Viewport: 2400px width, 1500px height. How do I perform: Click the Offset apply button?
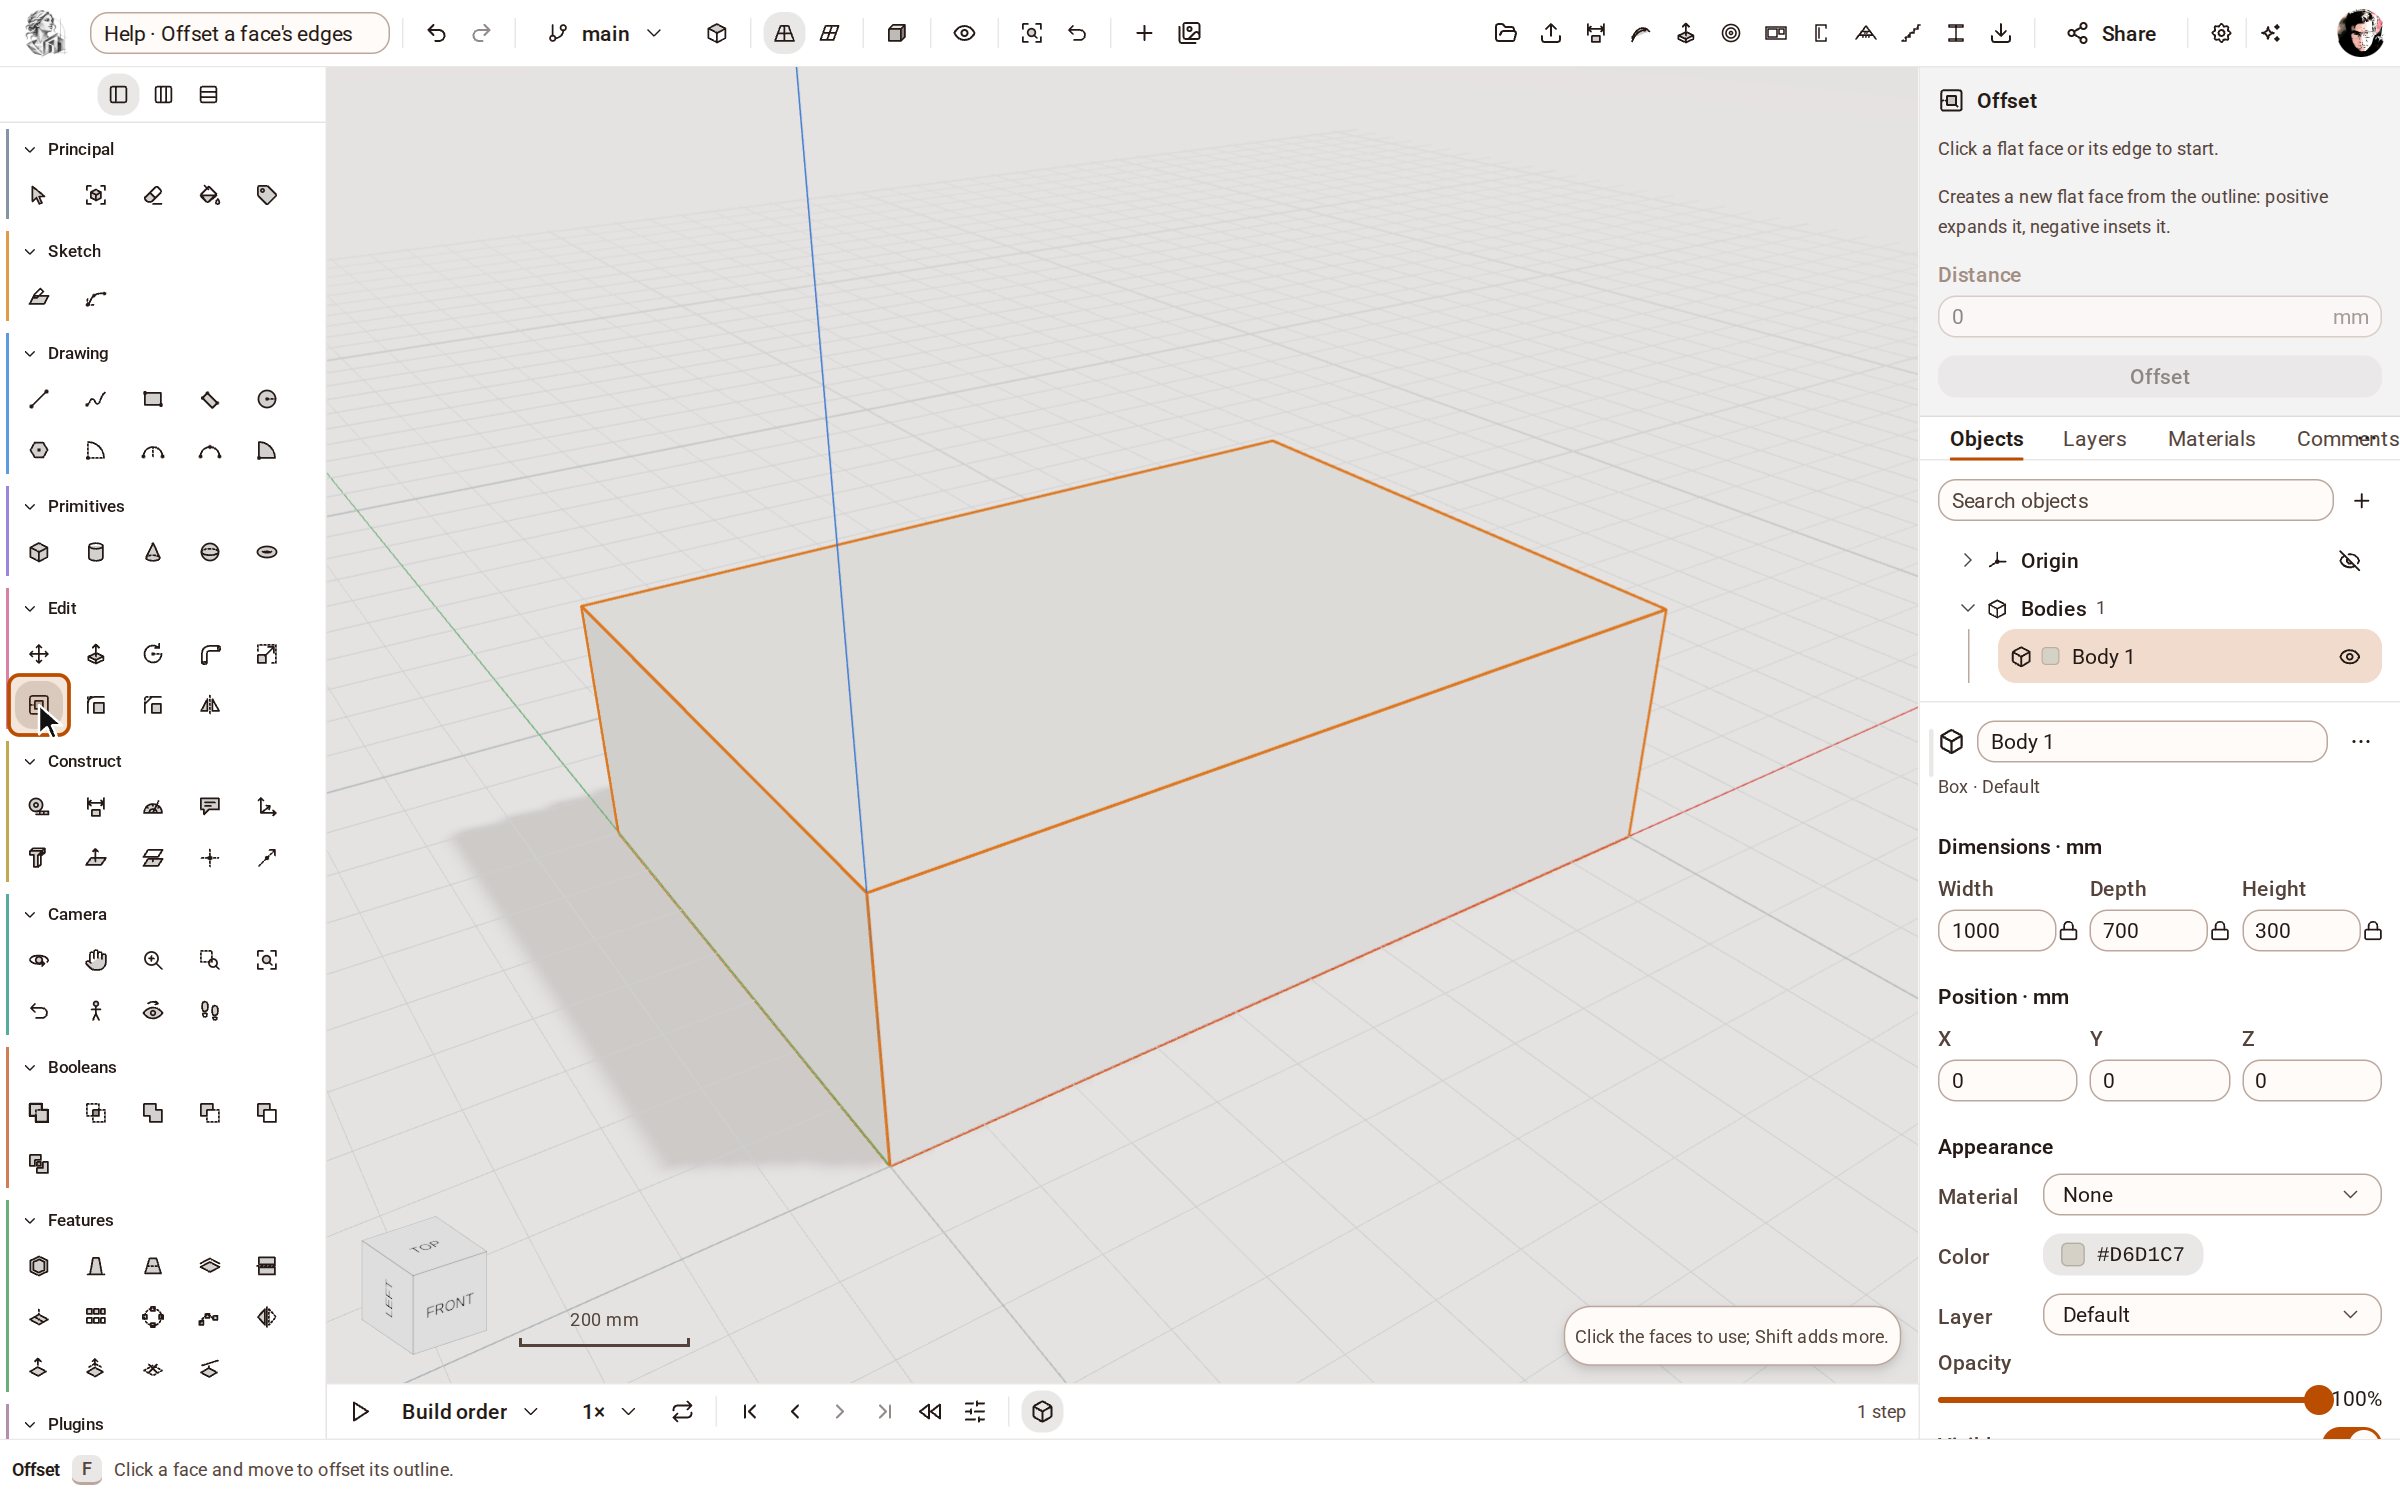point(2159,377)
